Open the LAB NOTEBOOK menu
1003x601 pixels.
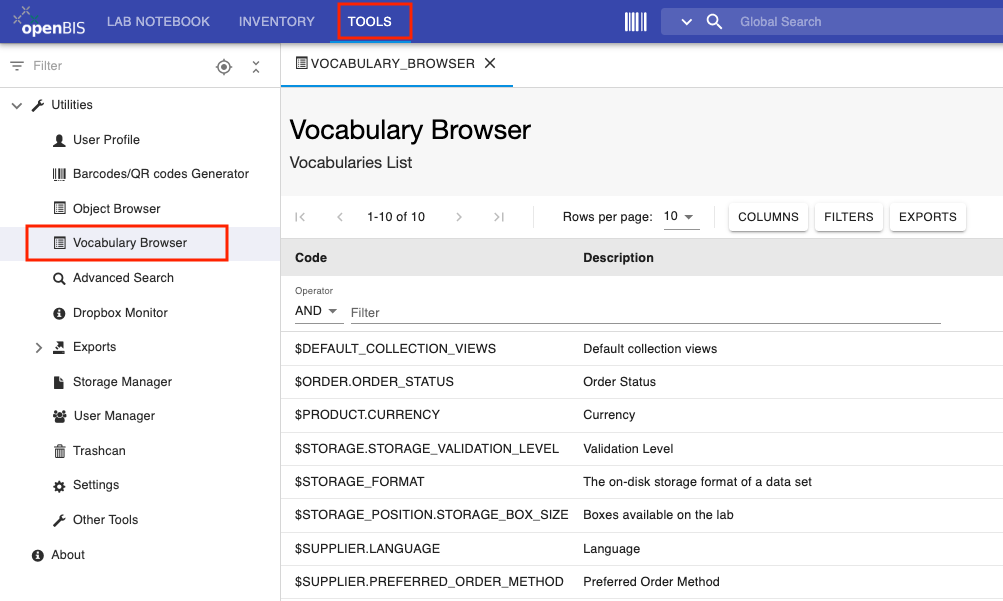[x=158, y=22]
